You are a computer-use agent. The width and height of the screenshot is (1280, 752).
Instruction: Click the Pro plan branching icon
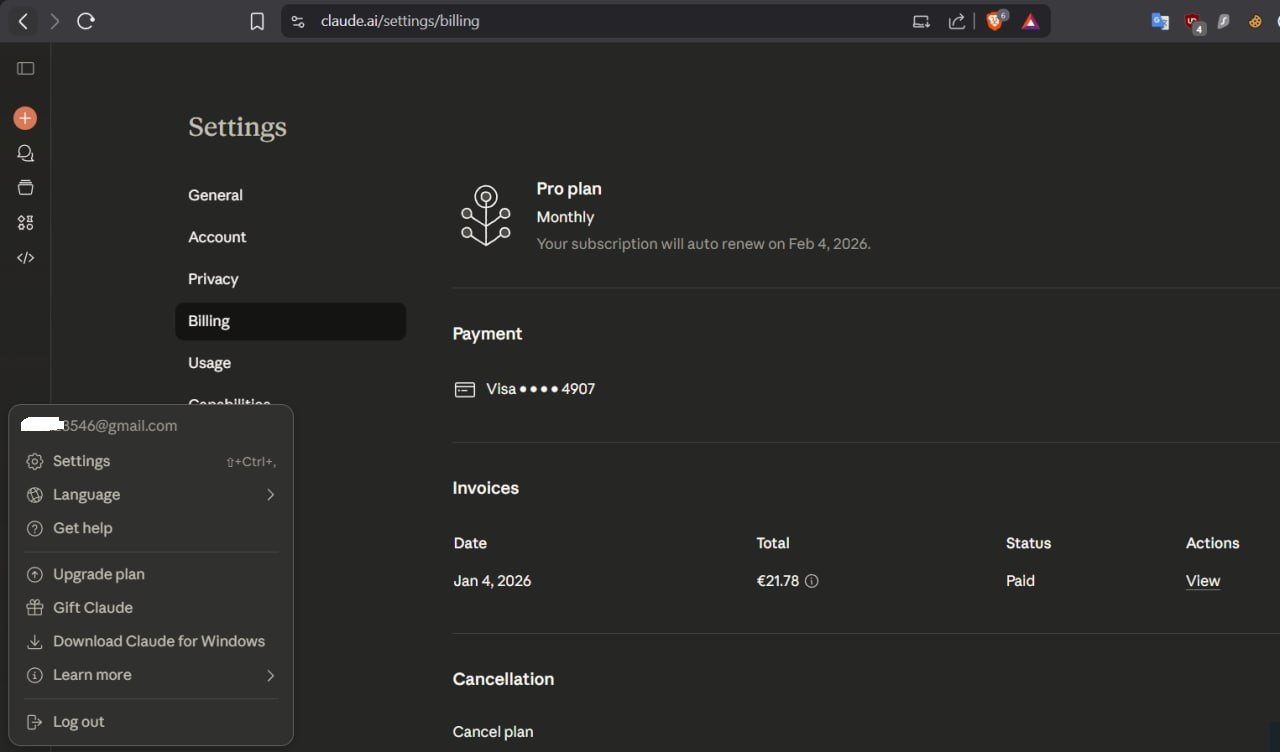coord(486,215)
